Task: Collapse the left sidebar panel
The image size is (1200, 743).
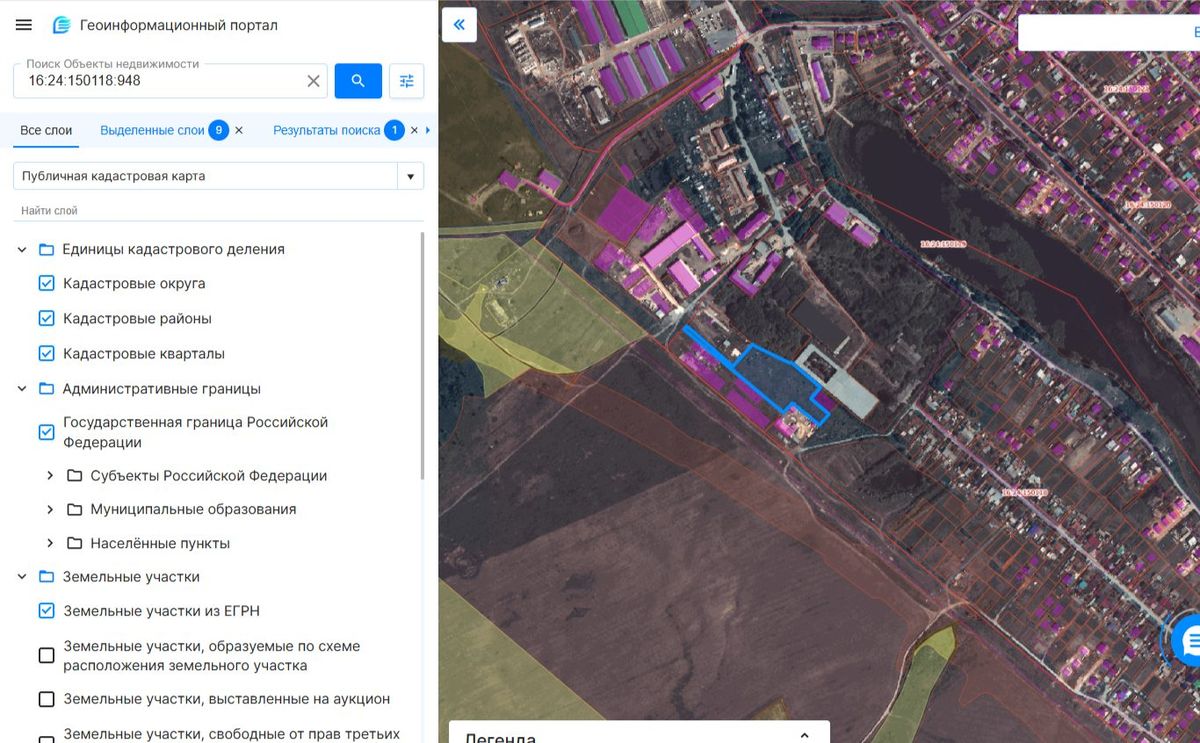Action: pyautogui.click(x=459, y=25)
